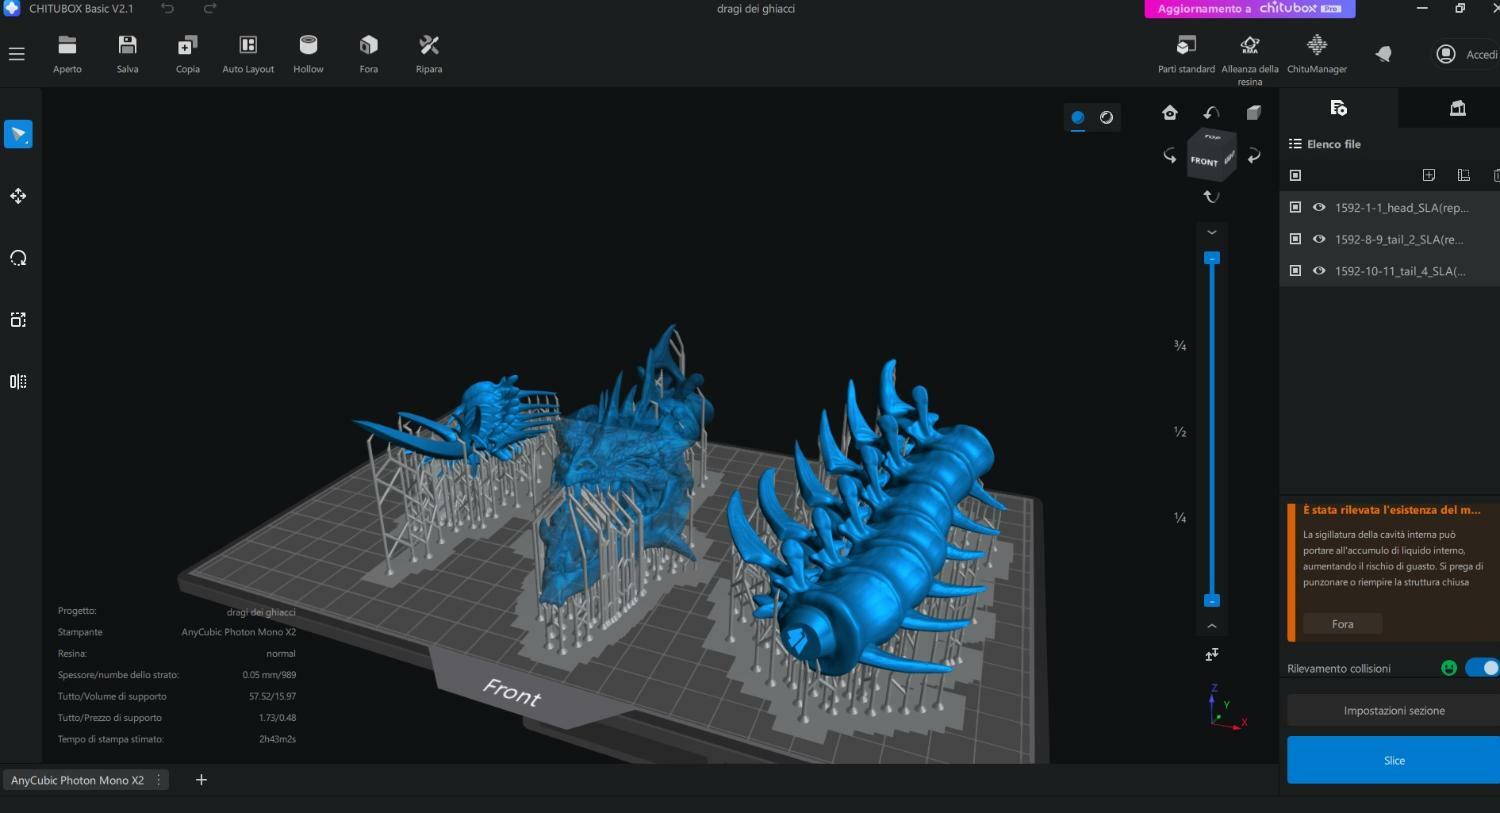The width and height of the screenshot is (1500, 813).
Task: Click the FRONT face of view cube
Action: [x=1204, y=161]
